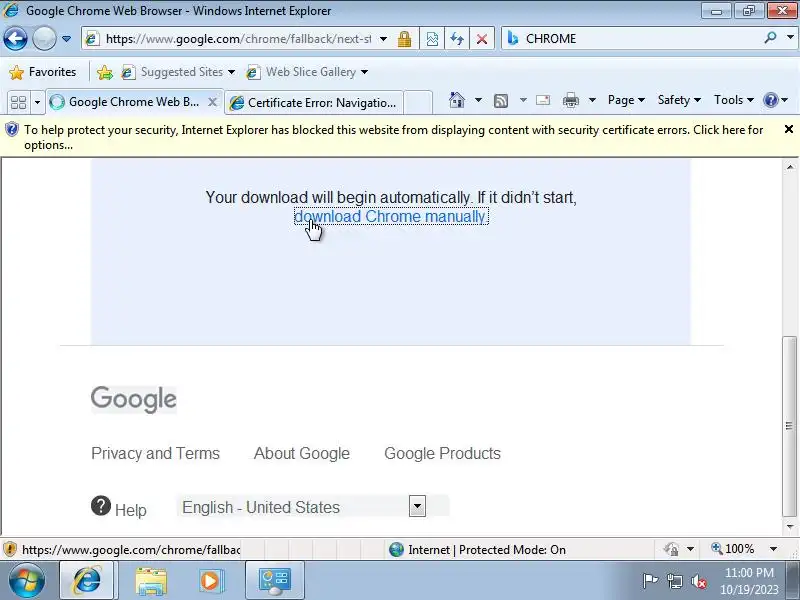Open Windows Media Player from taskbar
Screen dimensions: 800x600
coord(210,581)
